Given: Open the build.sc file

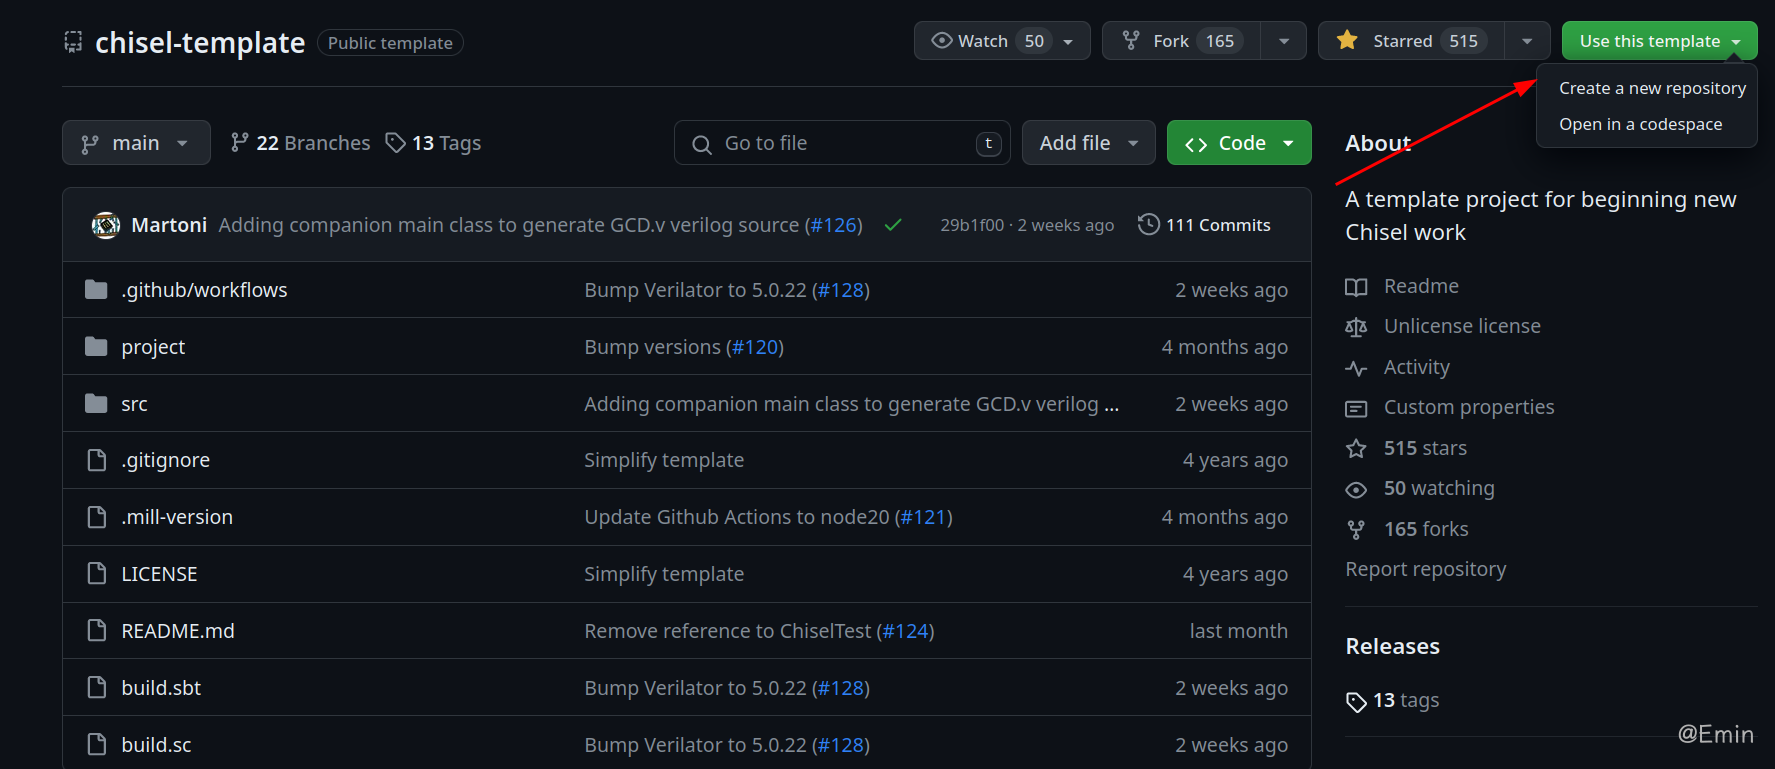Looking at the screenshot, I should 156,745.
